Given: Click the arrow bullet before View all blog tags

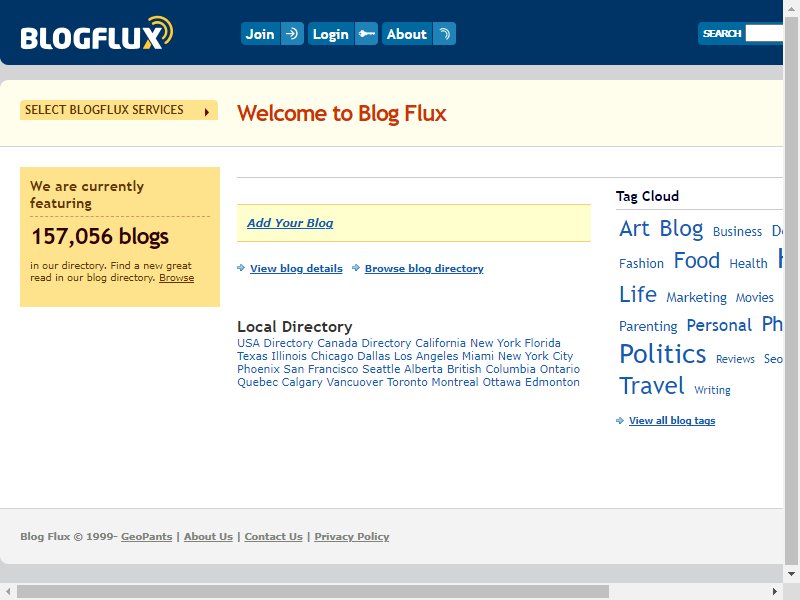Looking at the screenshot, I should (x=620, y=420).
